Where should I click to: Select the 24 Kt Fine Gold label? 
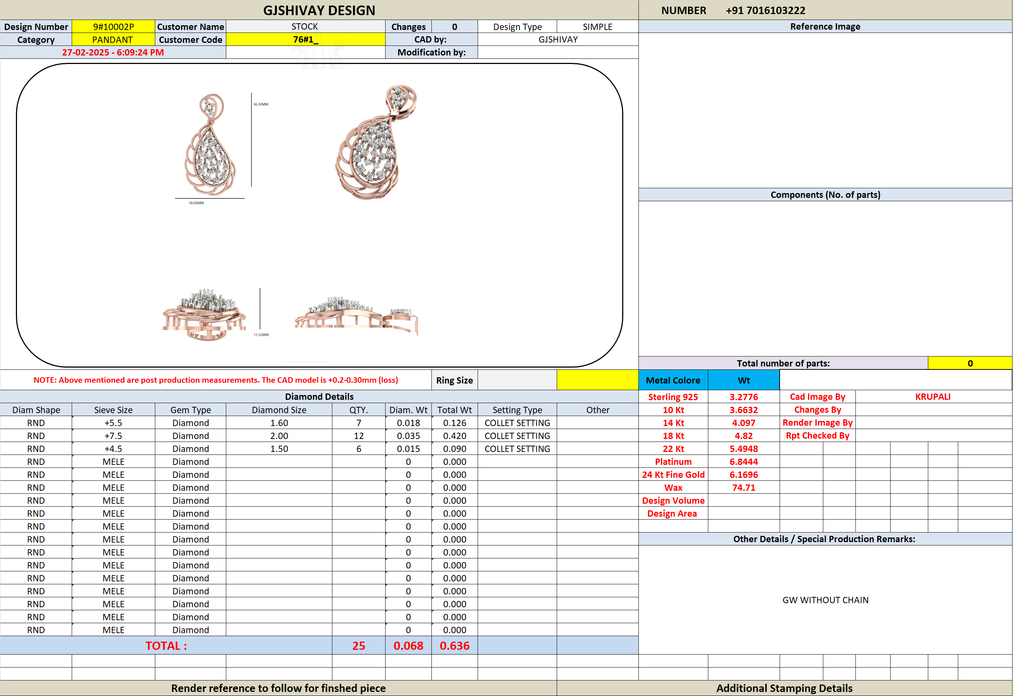(x=673, y=475)
